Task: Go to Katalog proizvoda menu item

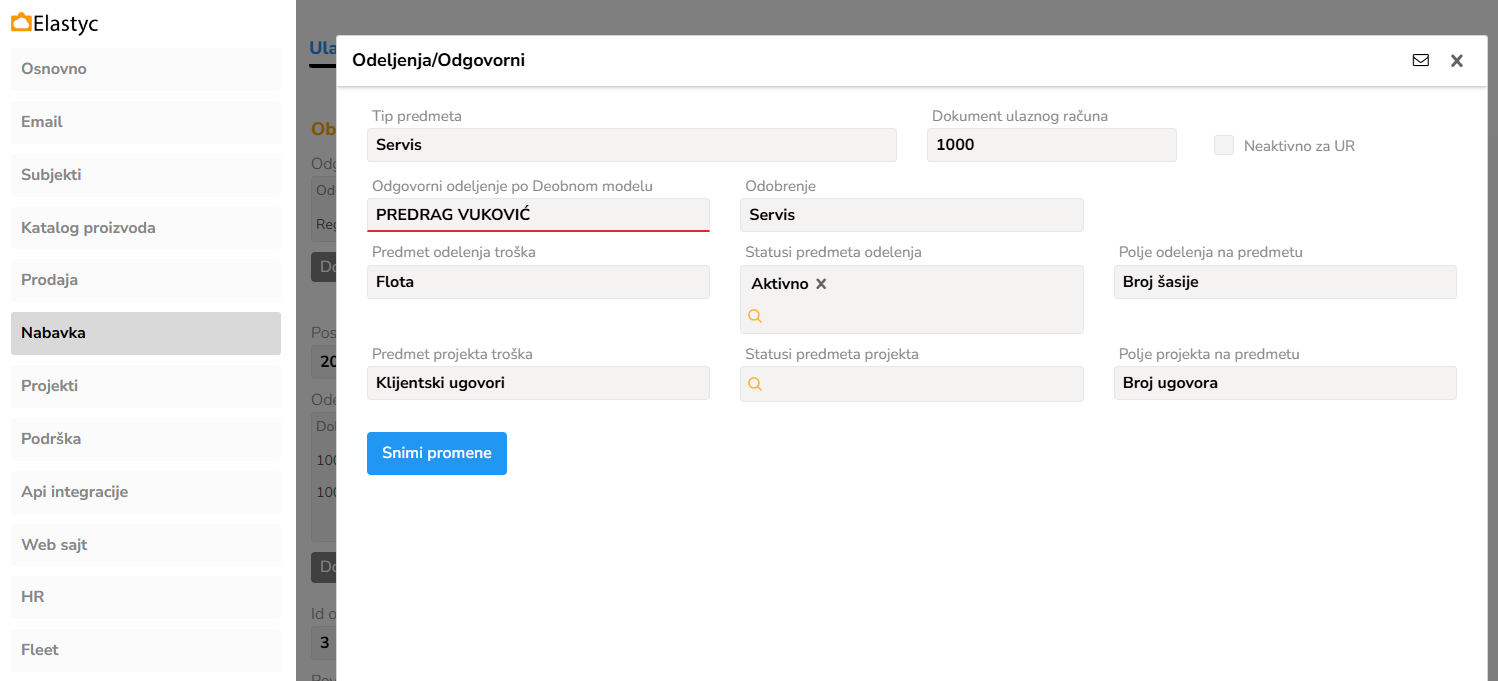Action: pyautogui.click(x=146, y=228)
